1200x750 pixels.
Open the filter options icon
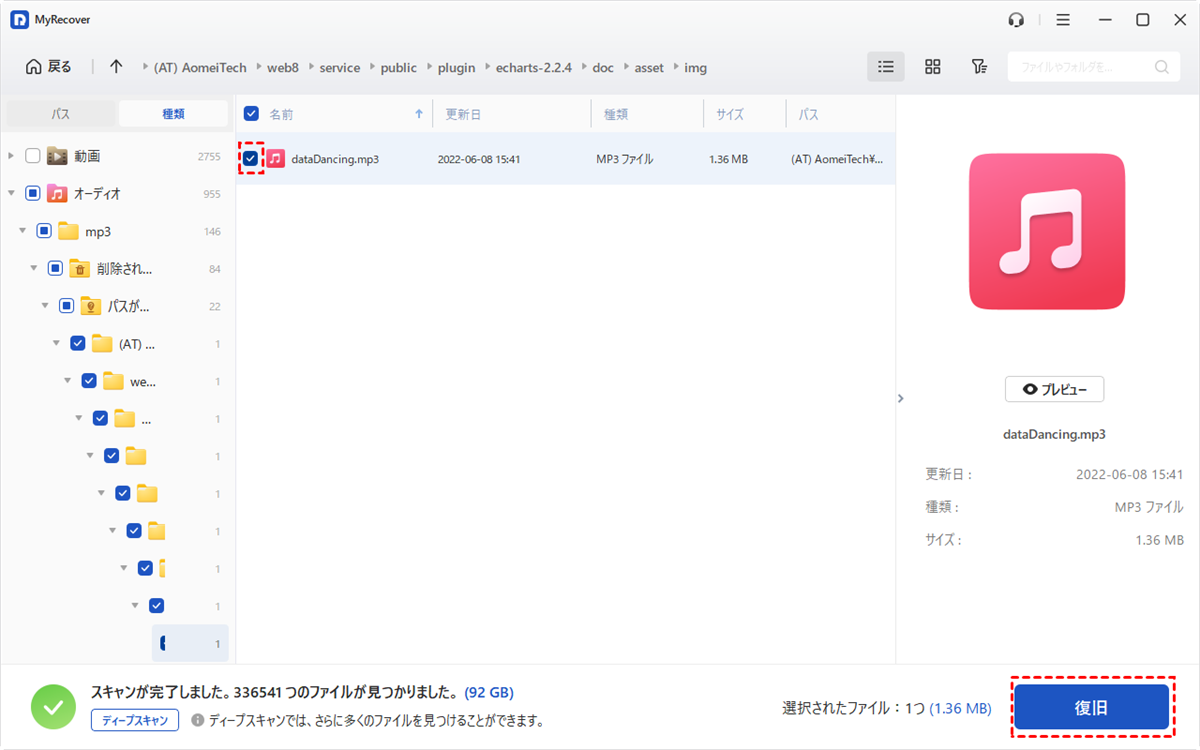tap(979, 67)
